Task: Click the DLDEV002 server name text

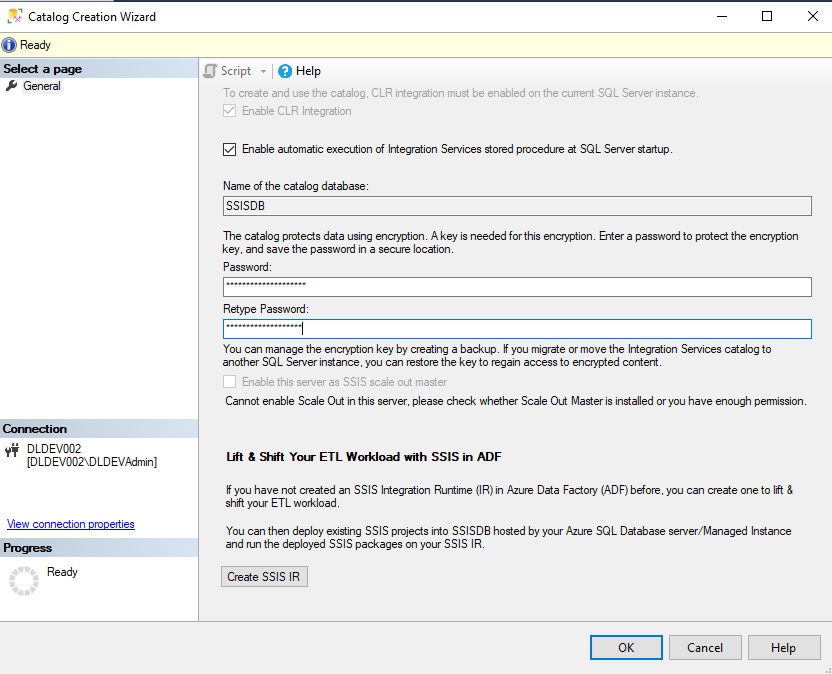Action: point(54,448)
